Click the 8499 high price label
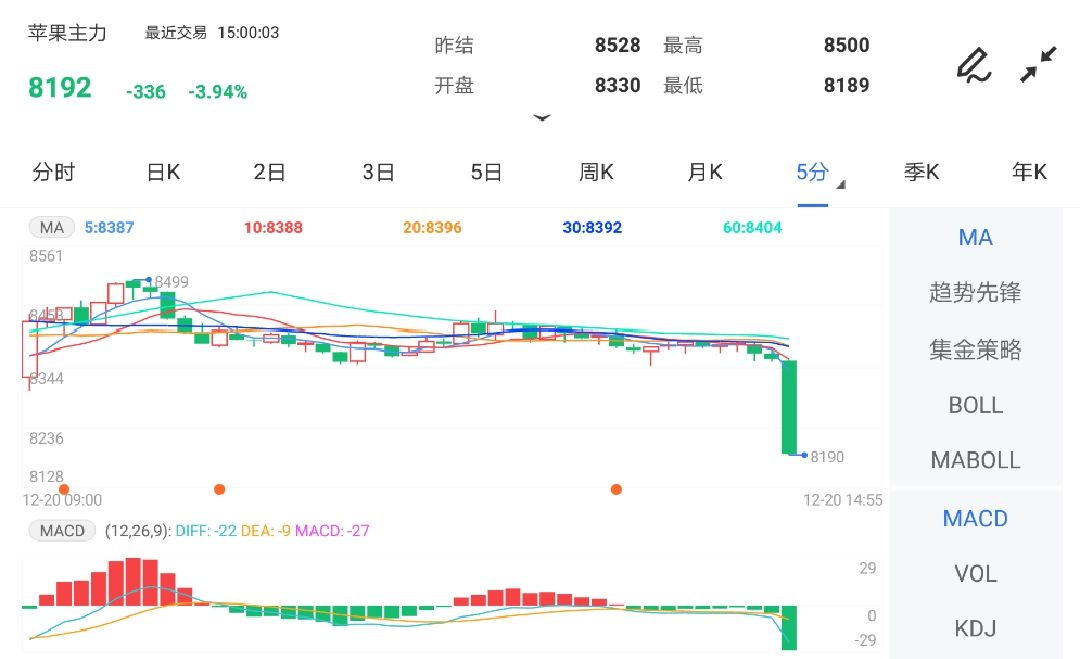The image size is (1080, 659). click(172, 282)
